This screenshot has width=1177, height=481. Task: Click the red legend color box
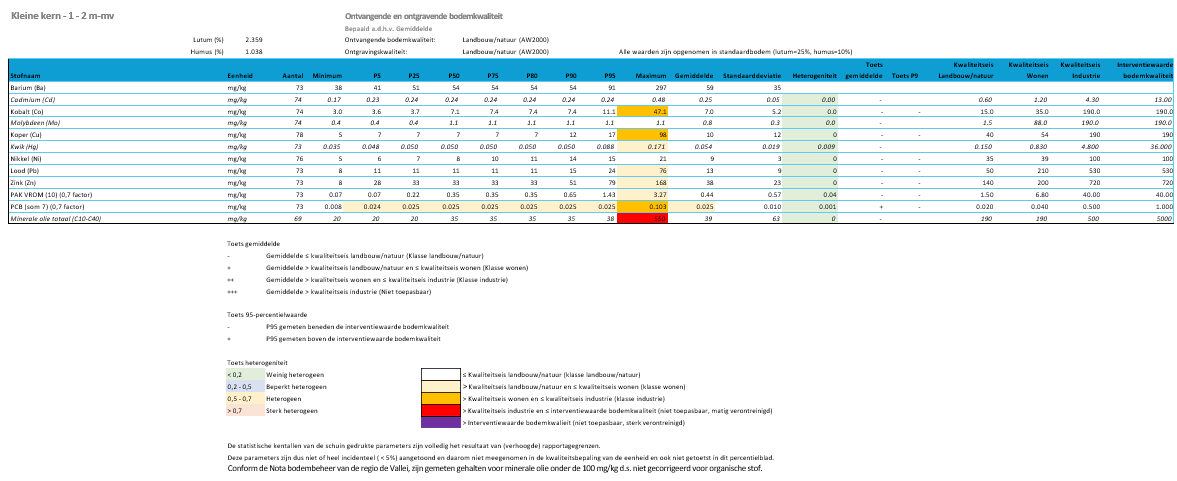(441, 410)
